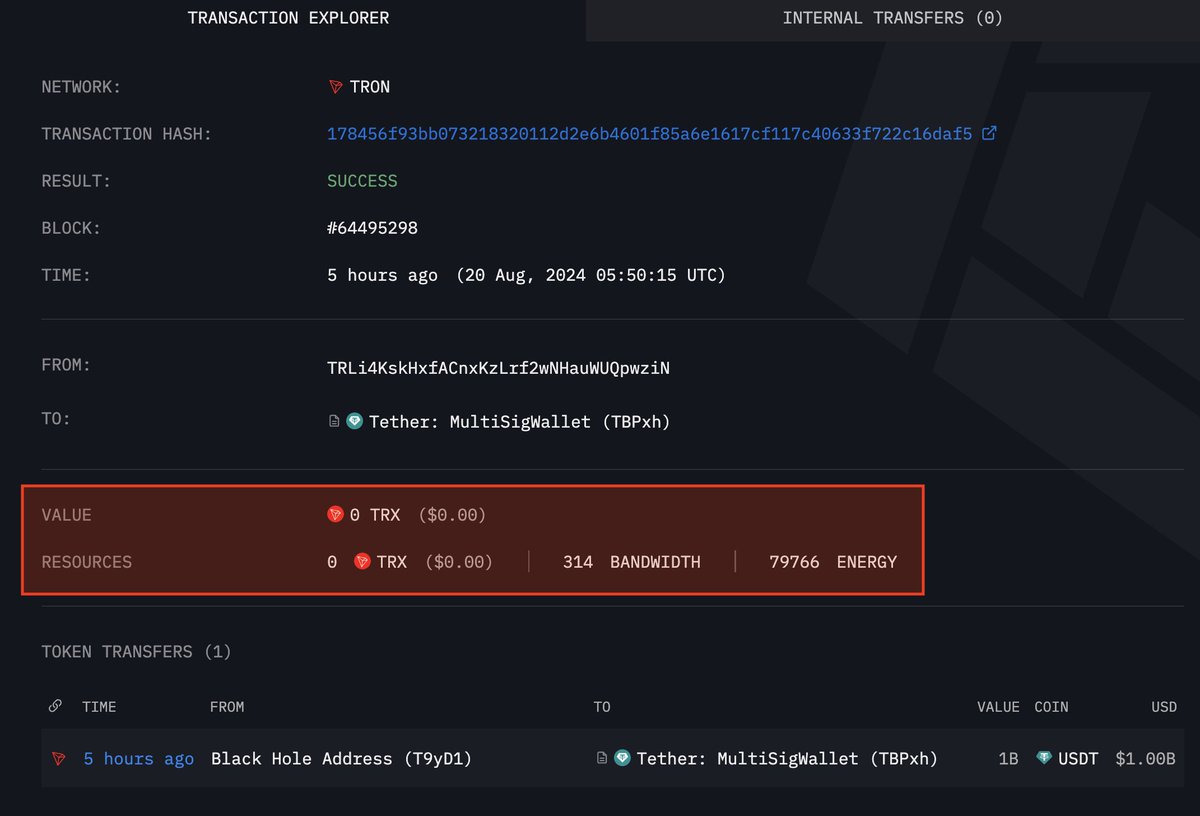Click the TRX coin icon in RESOURCES row
Viewport: 1200px width, 816px height.
click(362, 562)
